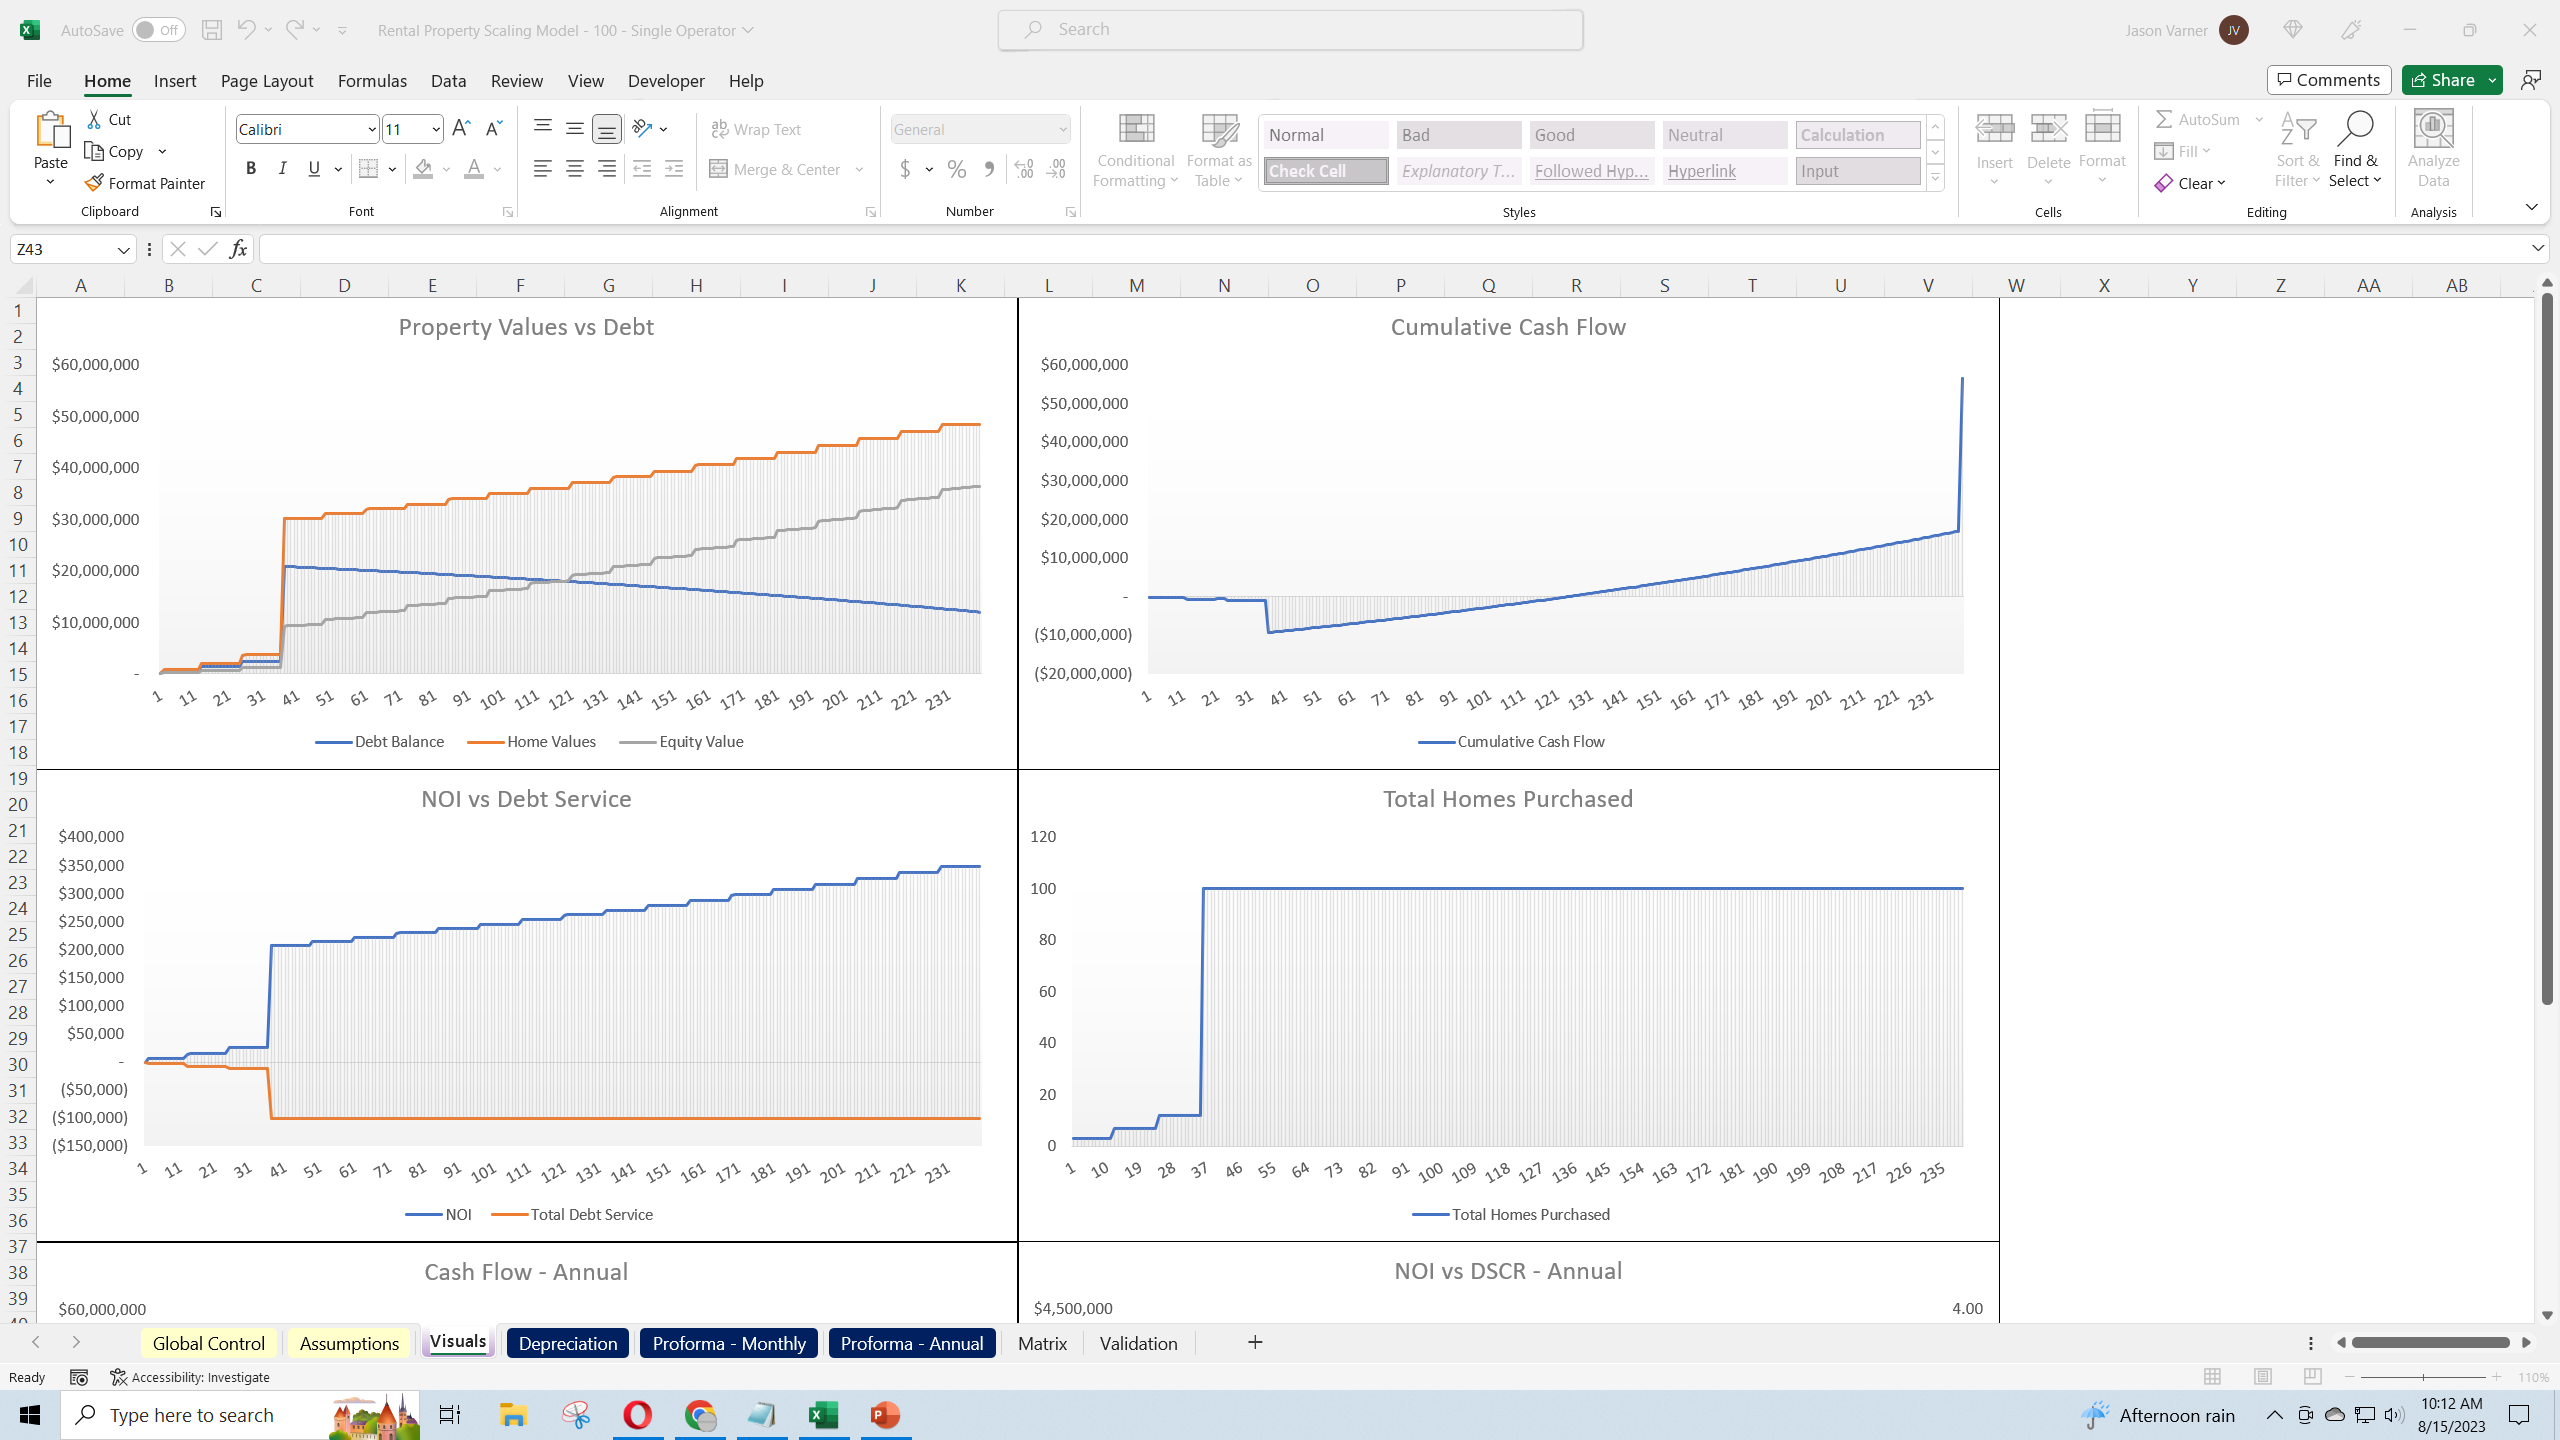The width and height of the screenshot is (2560, 1440).
Task: Click the Save icon in title bar
Action: pyautogui.click(x=212, y=30)
